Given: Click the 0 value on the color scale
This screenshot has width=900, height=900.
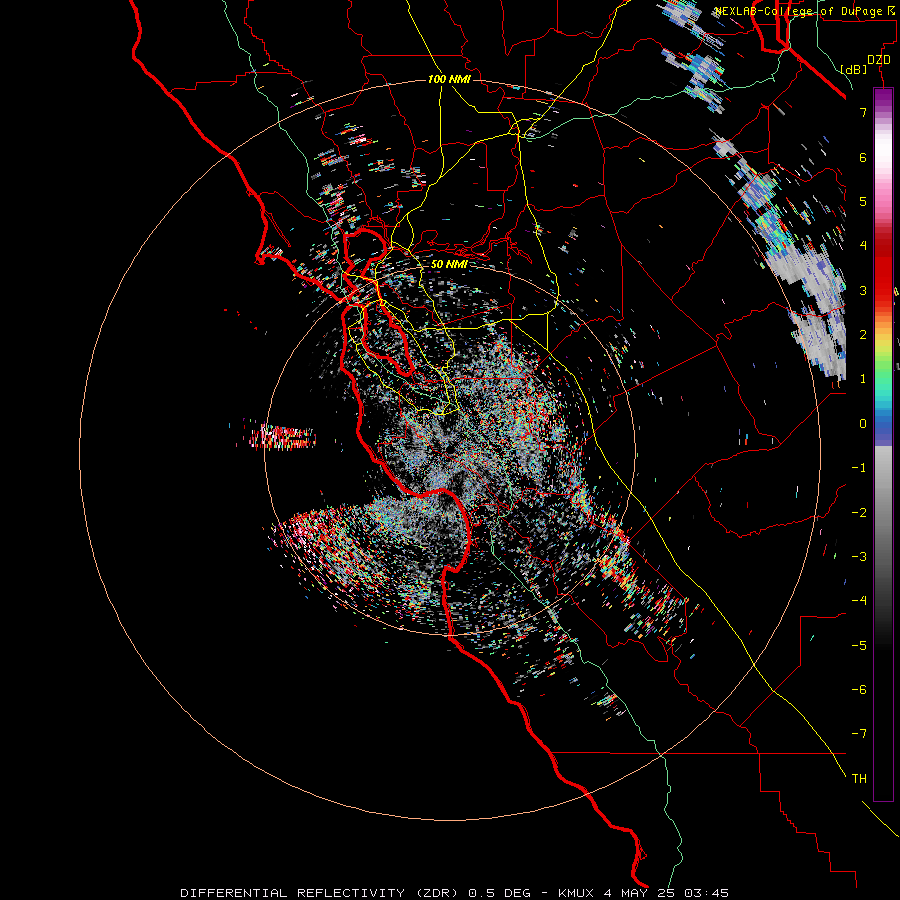Looking at the screenshot, I should pyautogui.click(x=863, y=424).
